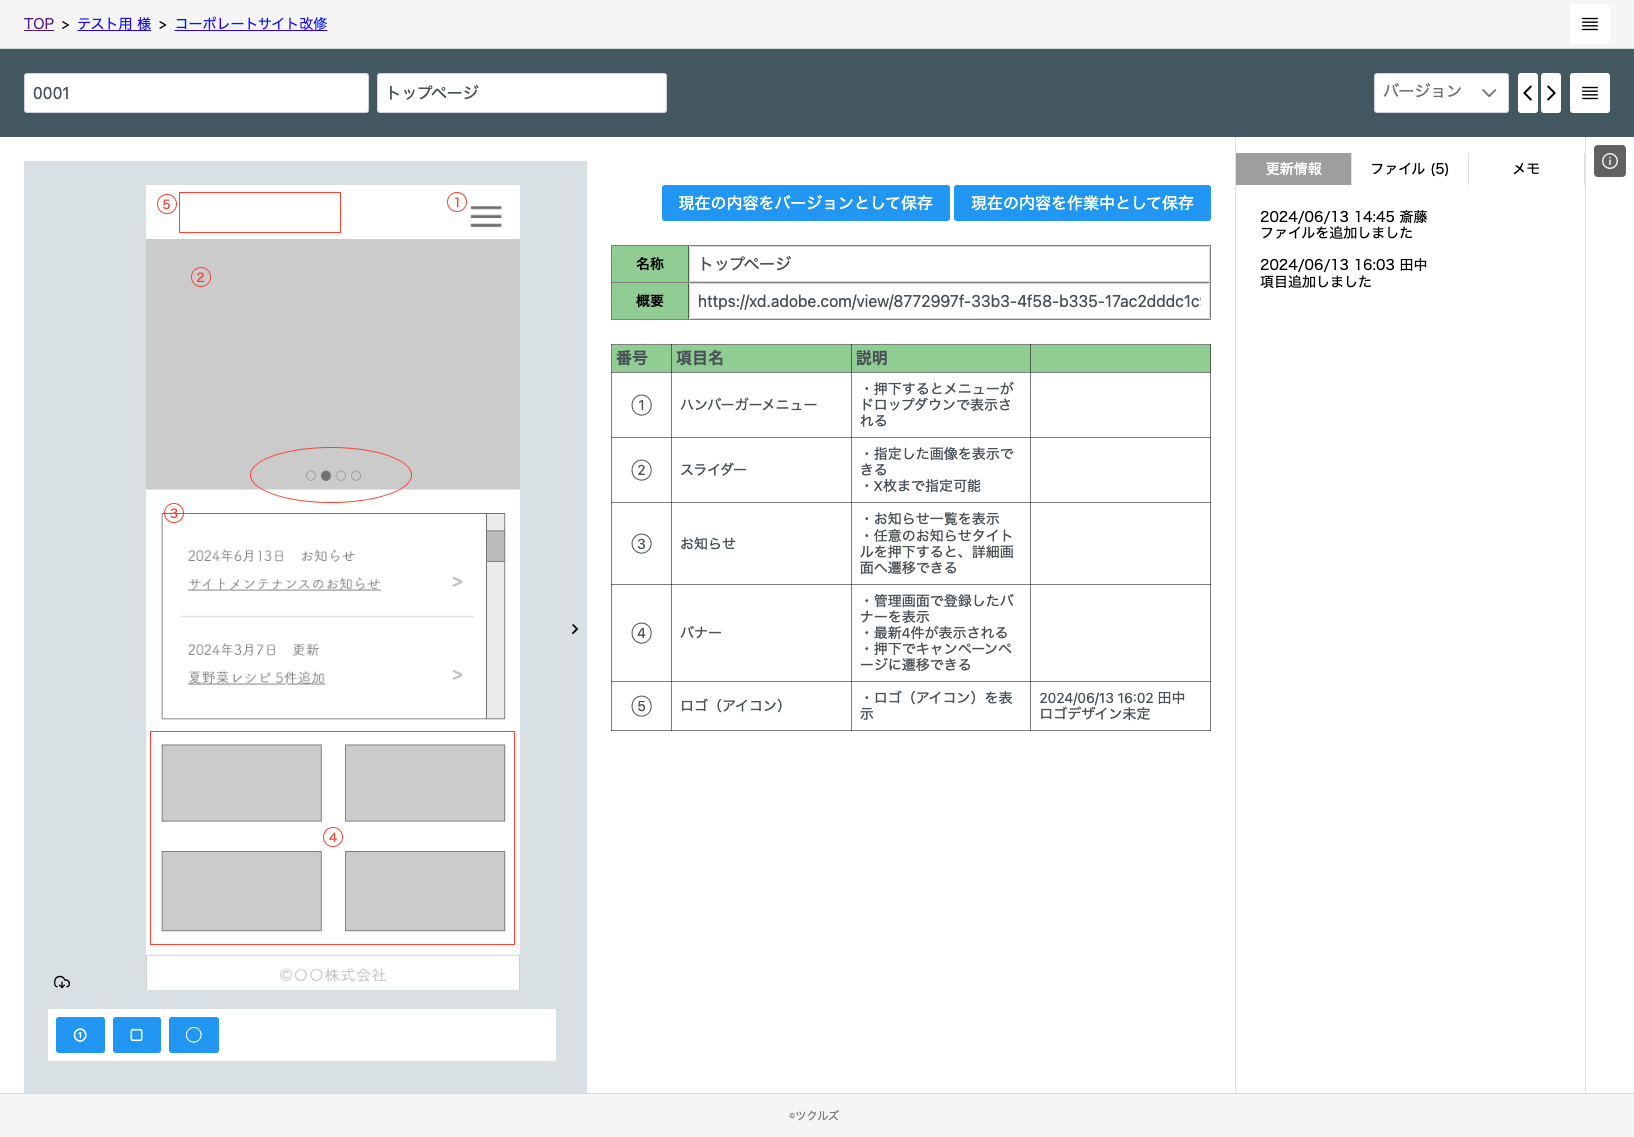Viewport: 1634px width, 1137px height.
Task: Switch to the ファイル (5) tab
Action: [x=1409, y=169]
